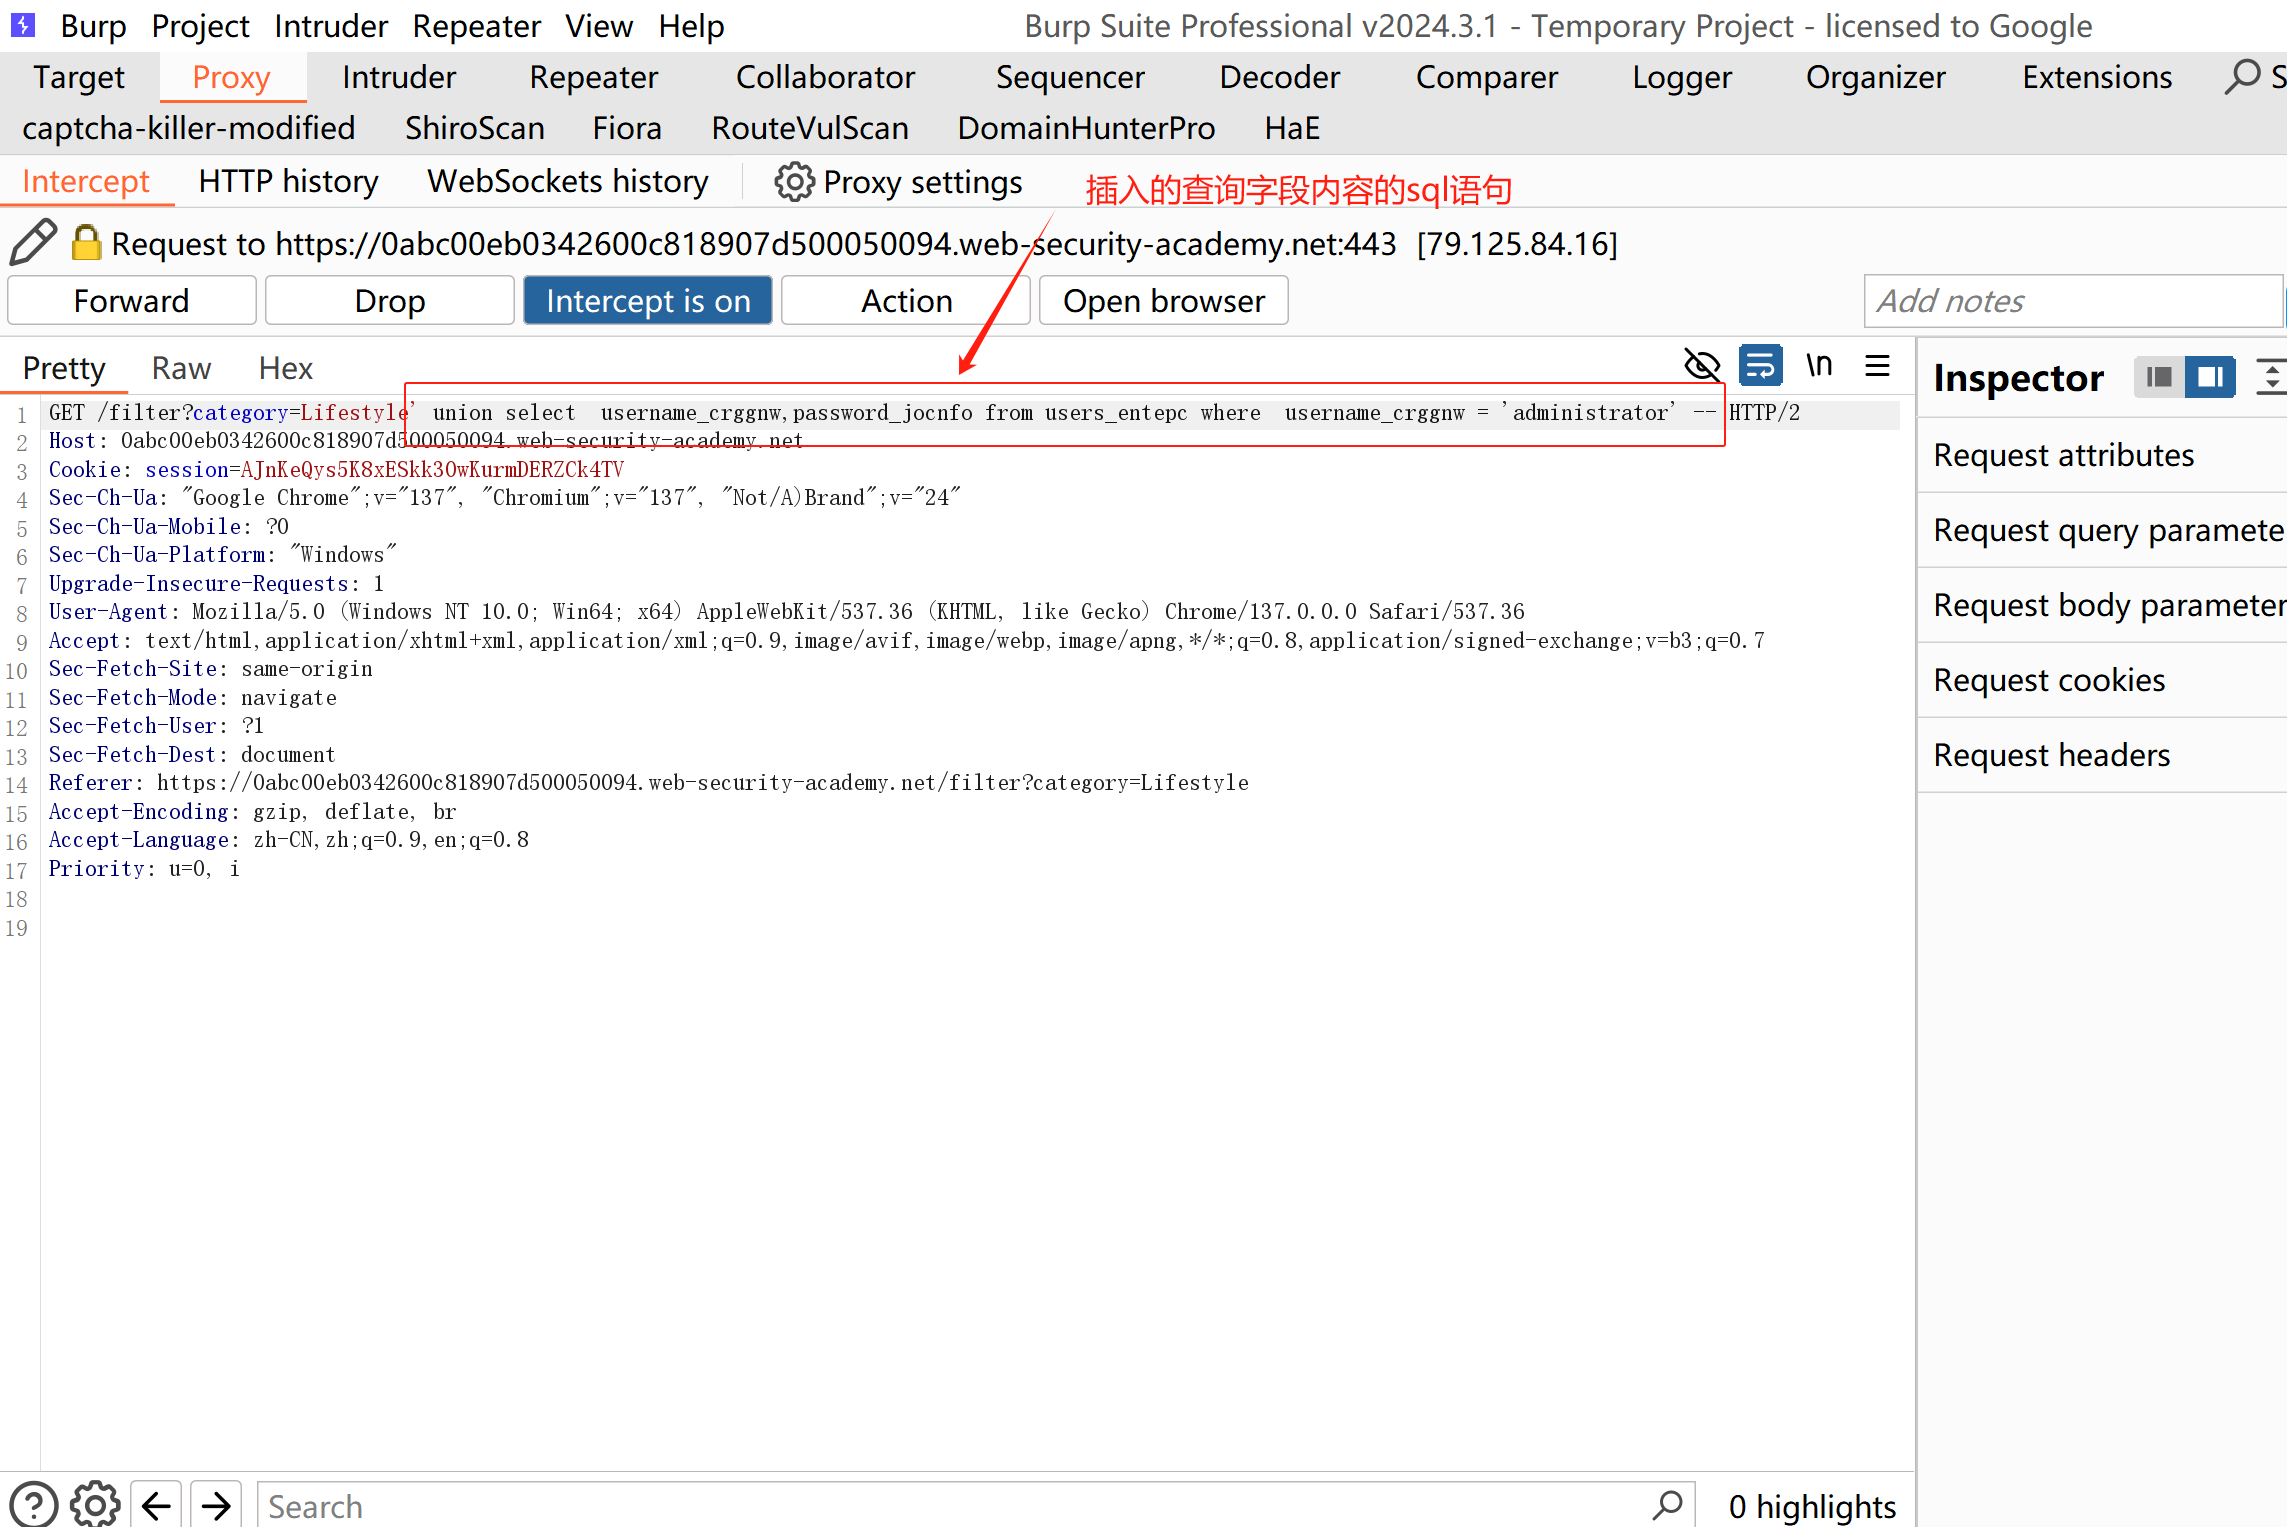Turn off the Intercept is on button
The image size is (2287, 1527).
pos(647,301)
